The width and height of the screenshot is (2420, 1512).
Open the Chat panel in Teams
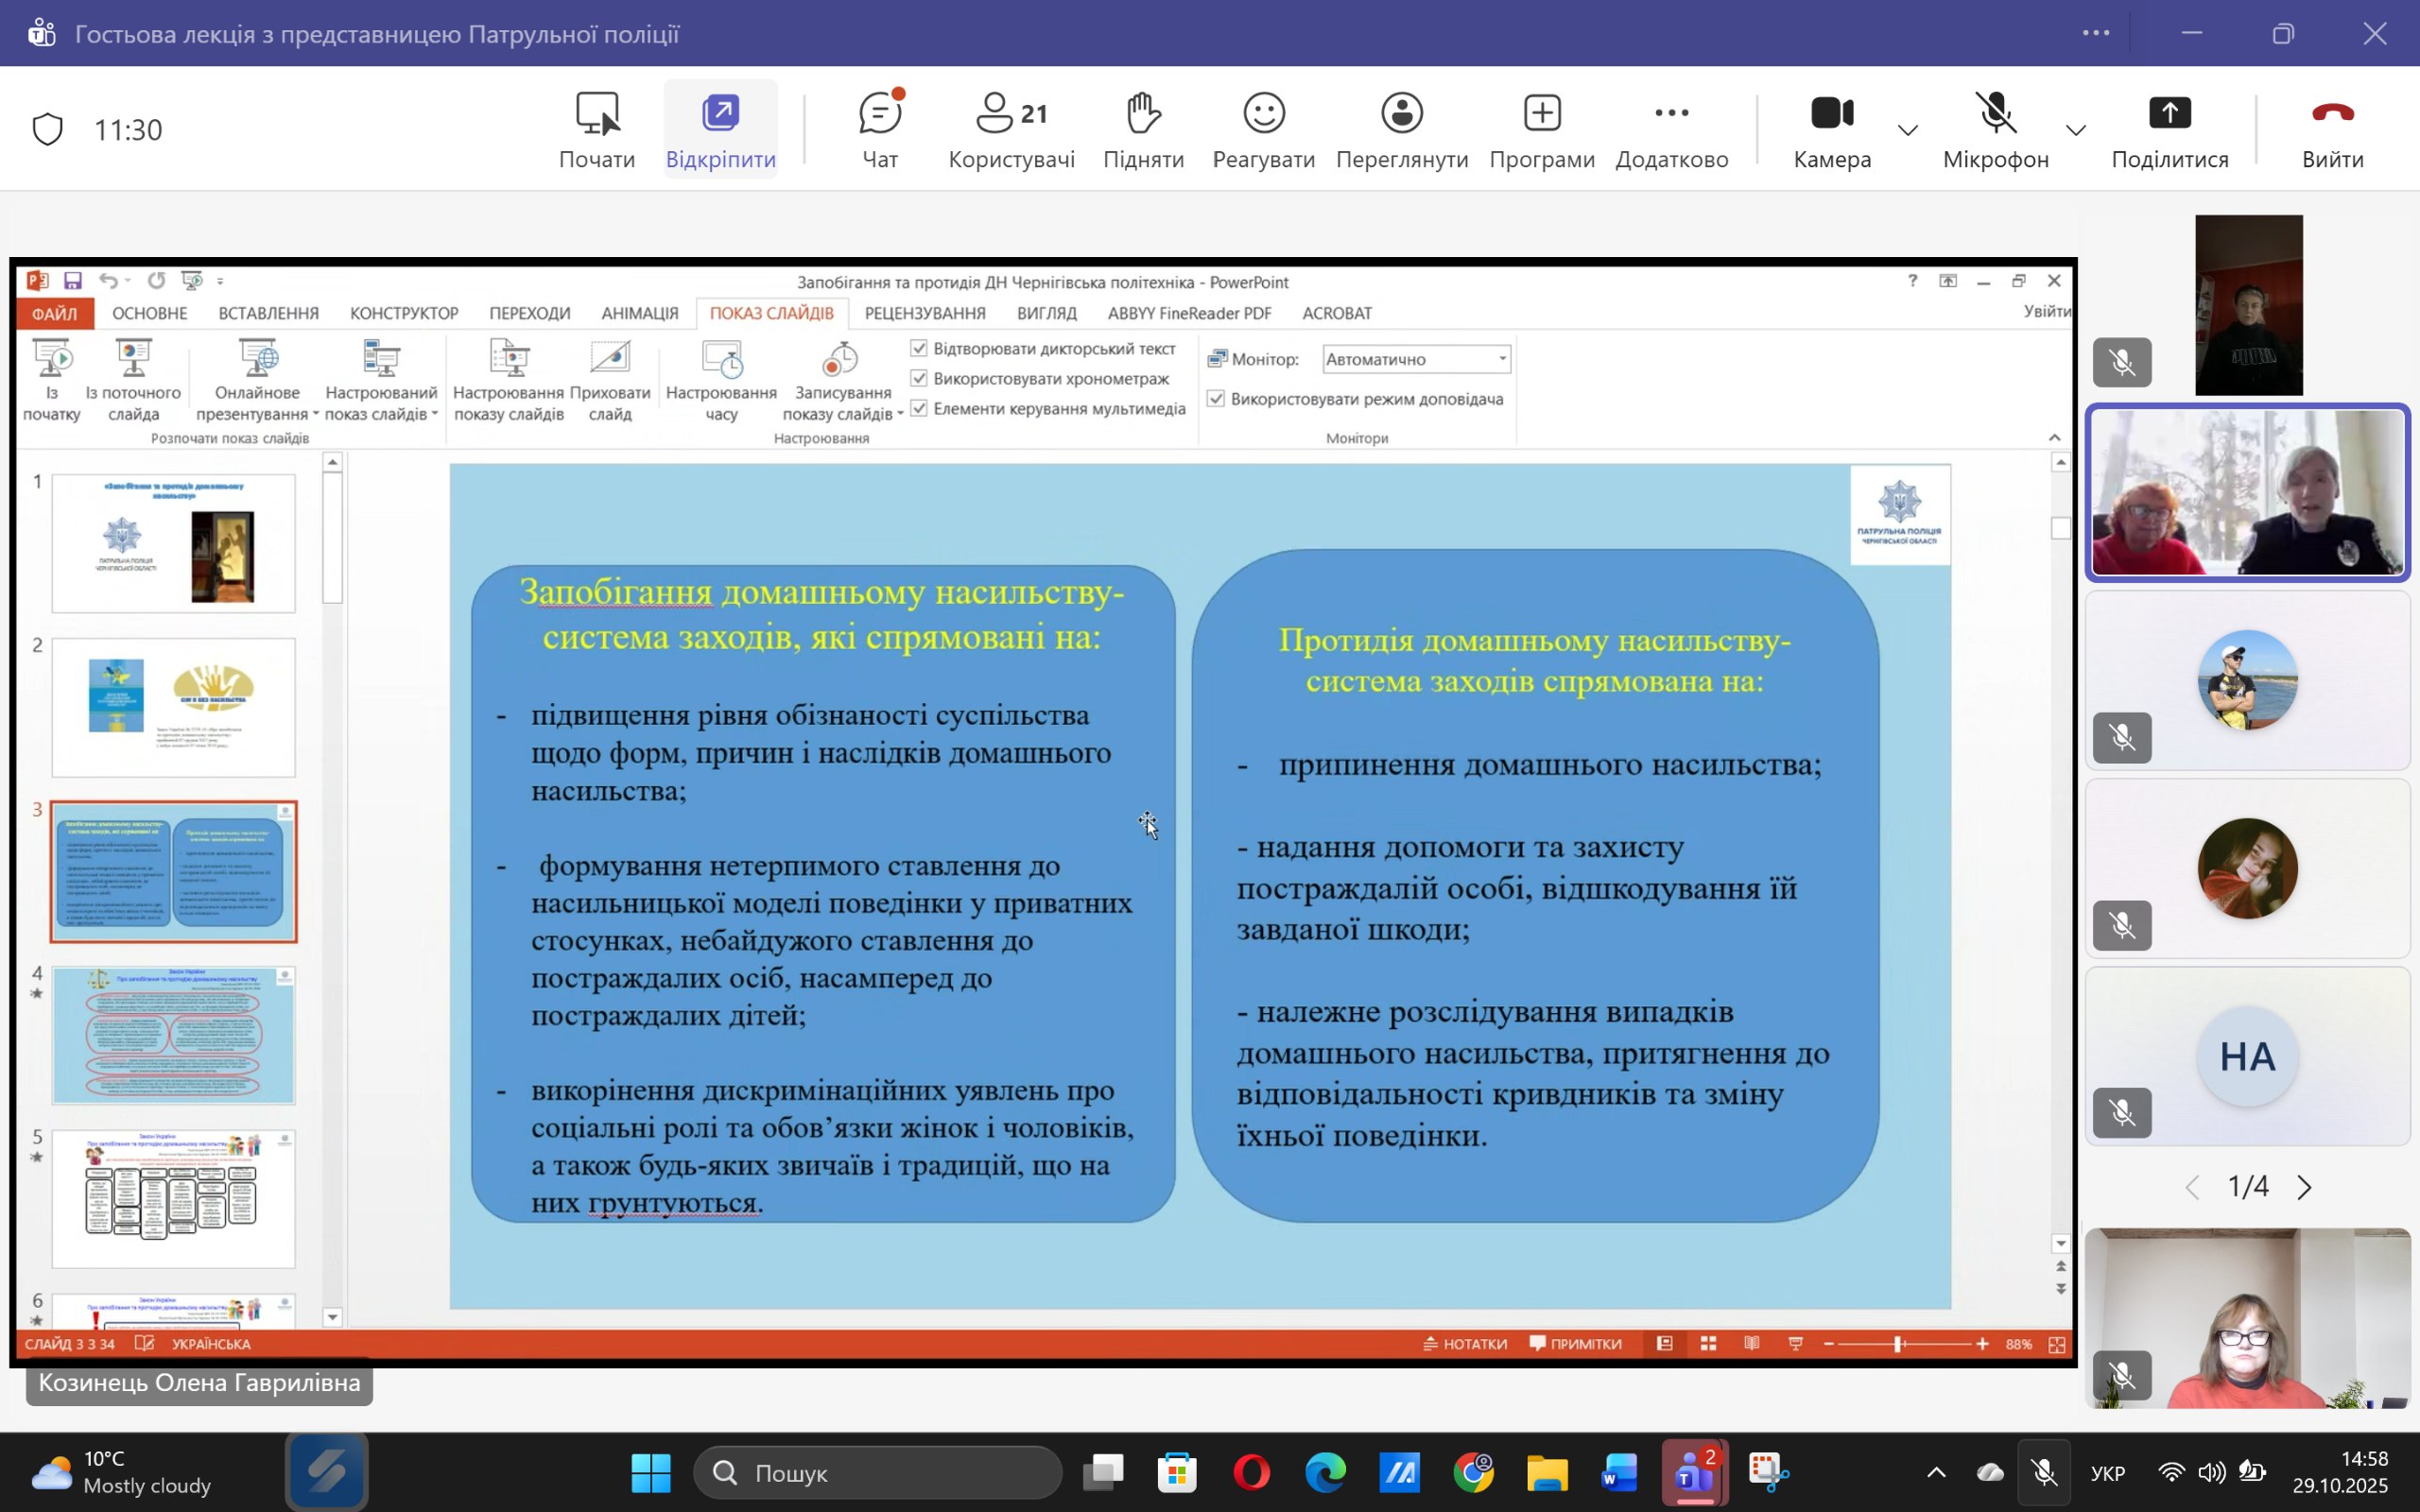879,130
